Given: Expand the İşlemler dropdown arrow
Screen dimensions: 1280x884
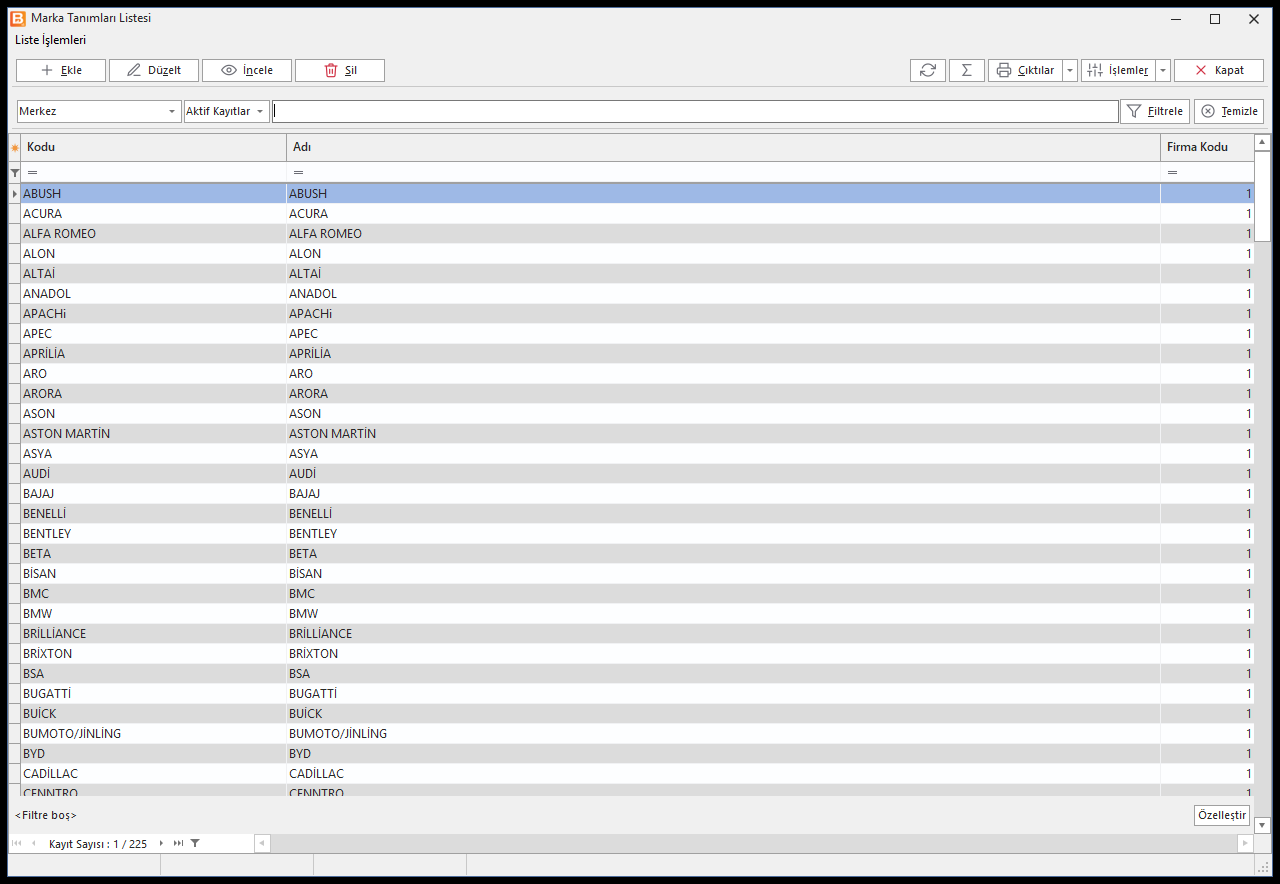Looking at the screenshot, I should pos(1163,70).
